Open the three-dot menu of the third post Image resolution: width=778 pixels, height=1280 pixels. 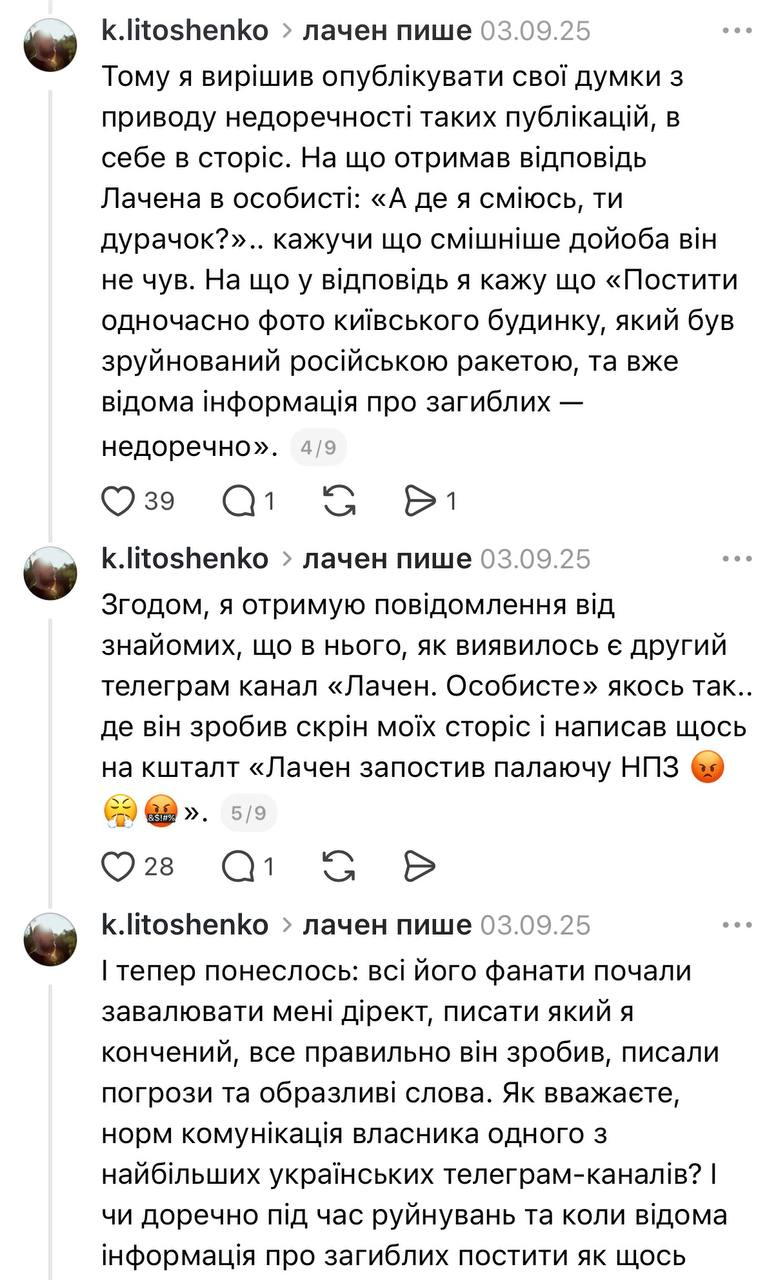(x=737, y=925)
